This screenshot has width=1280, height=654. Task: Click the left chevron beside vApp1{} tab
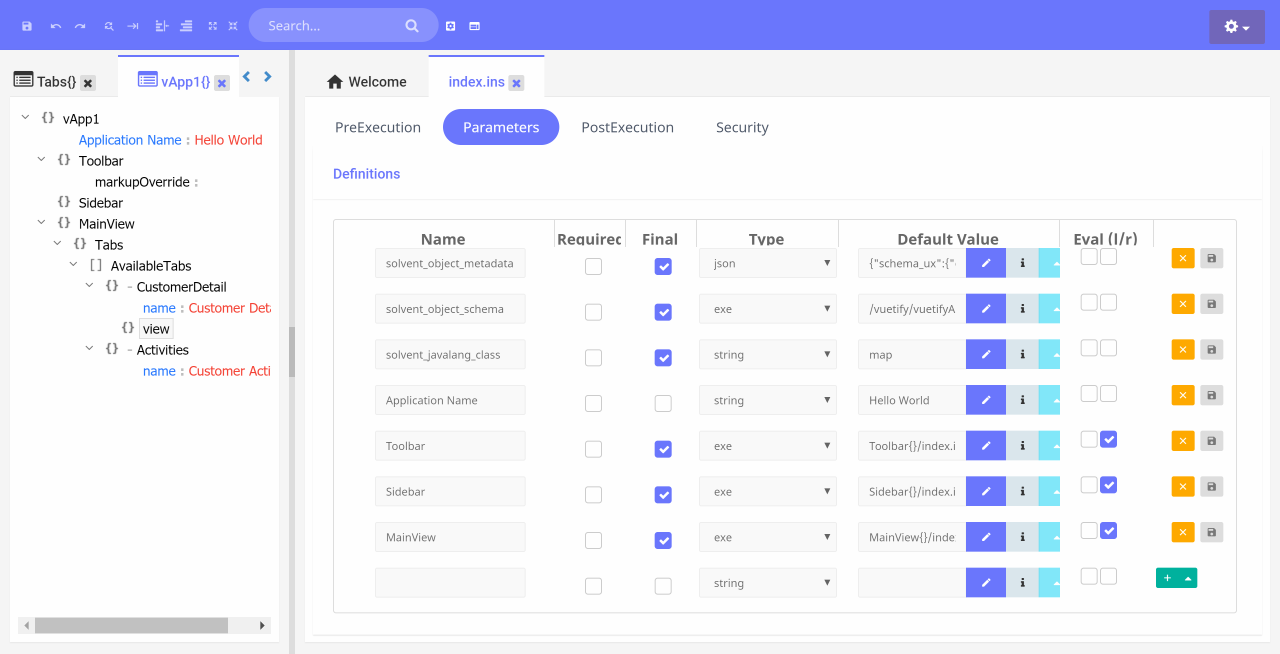(247, 76)
